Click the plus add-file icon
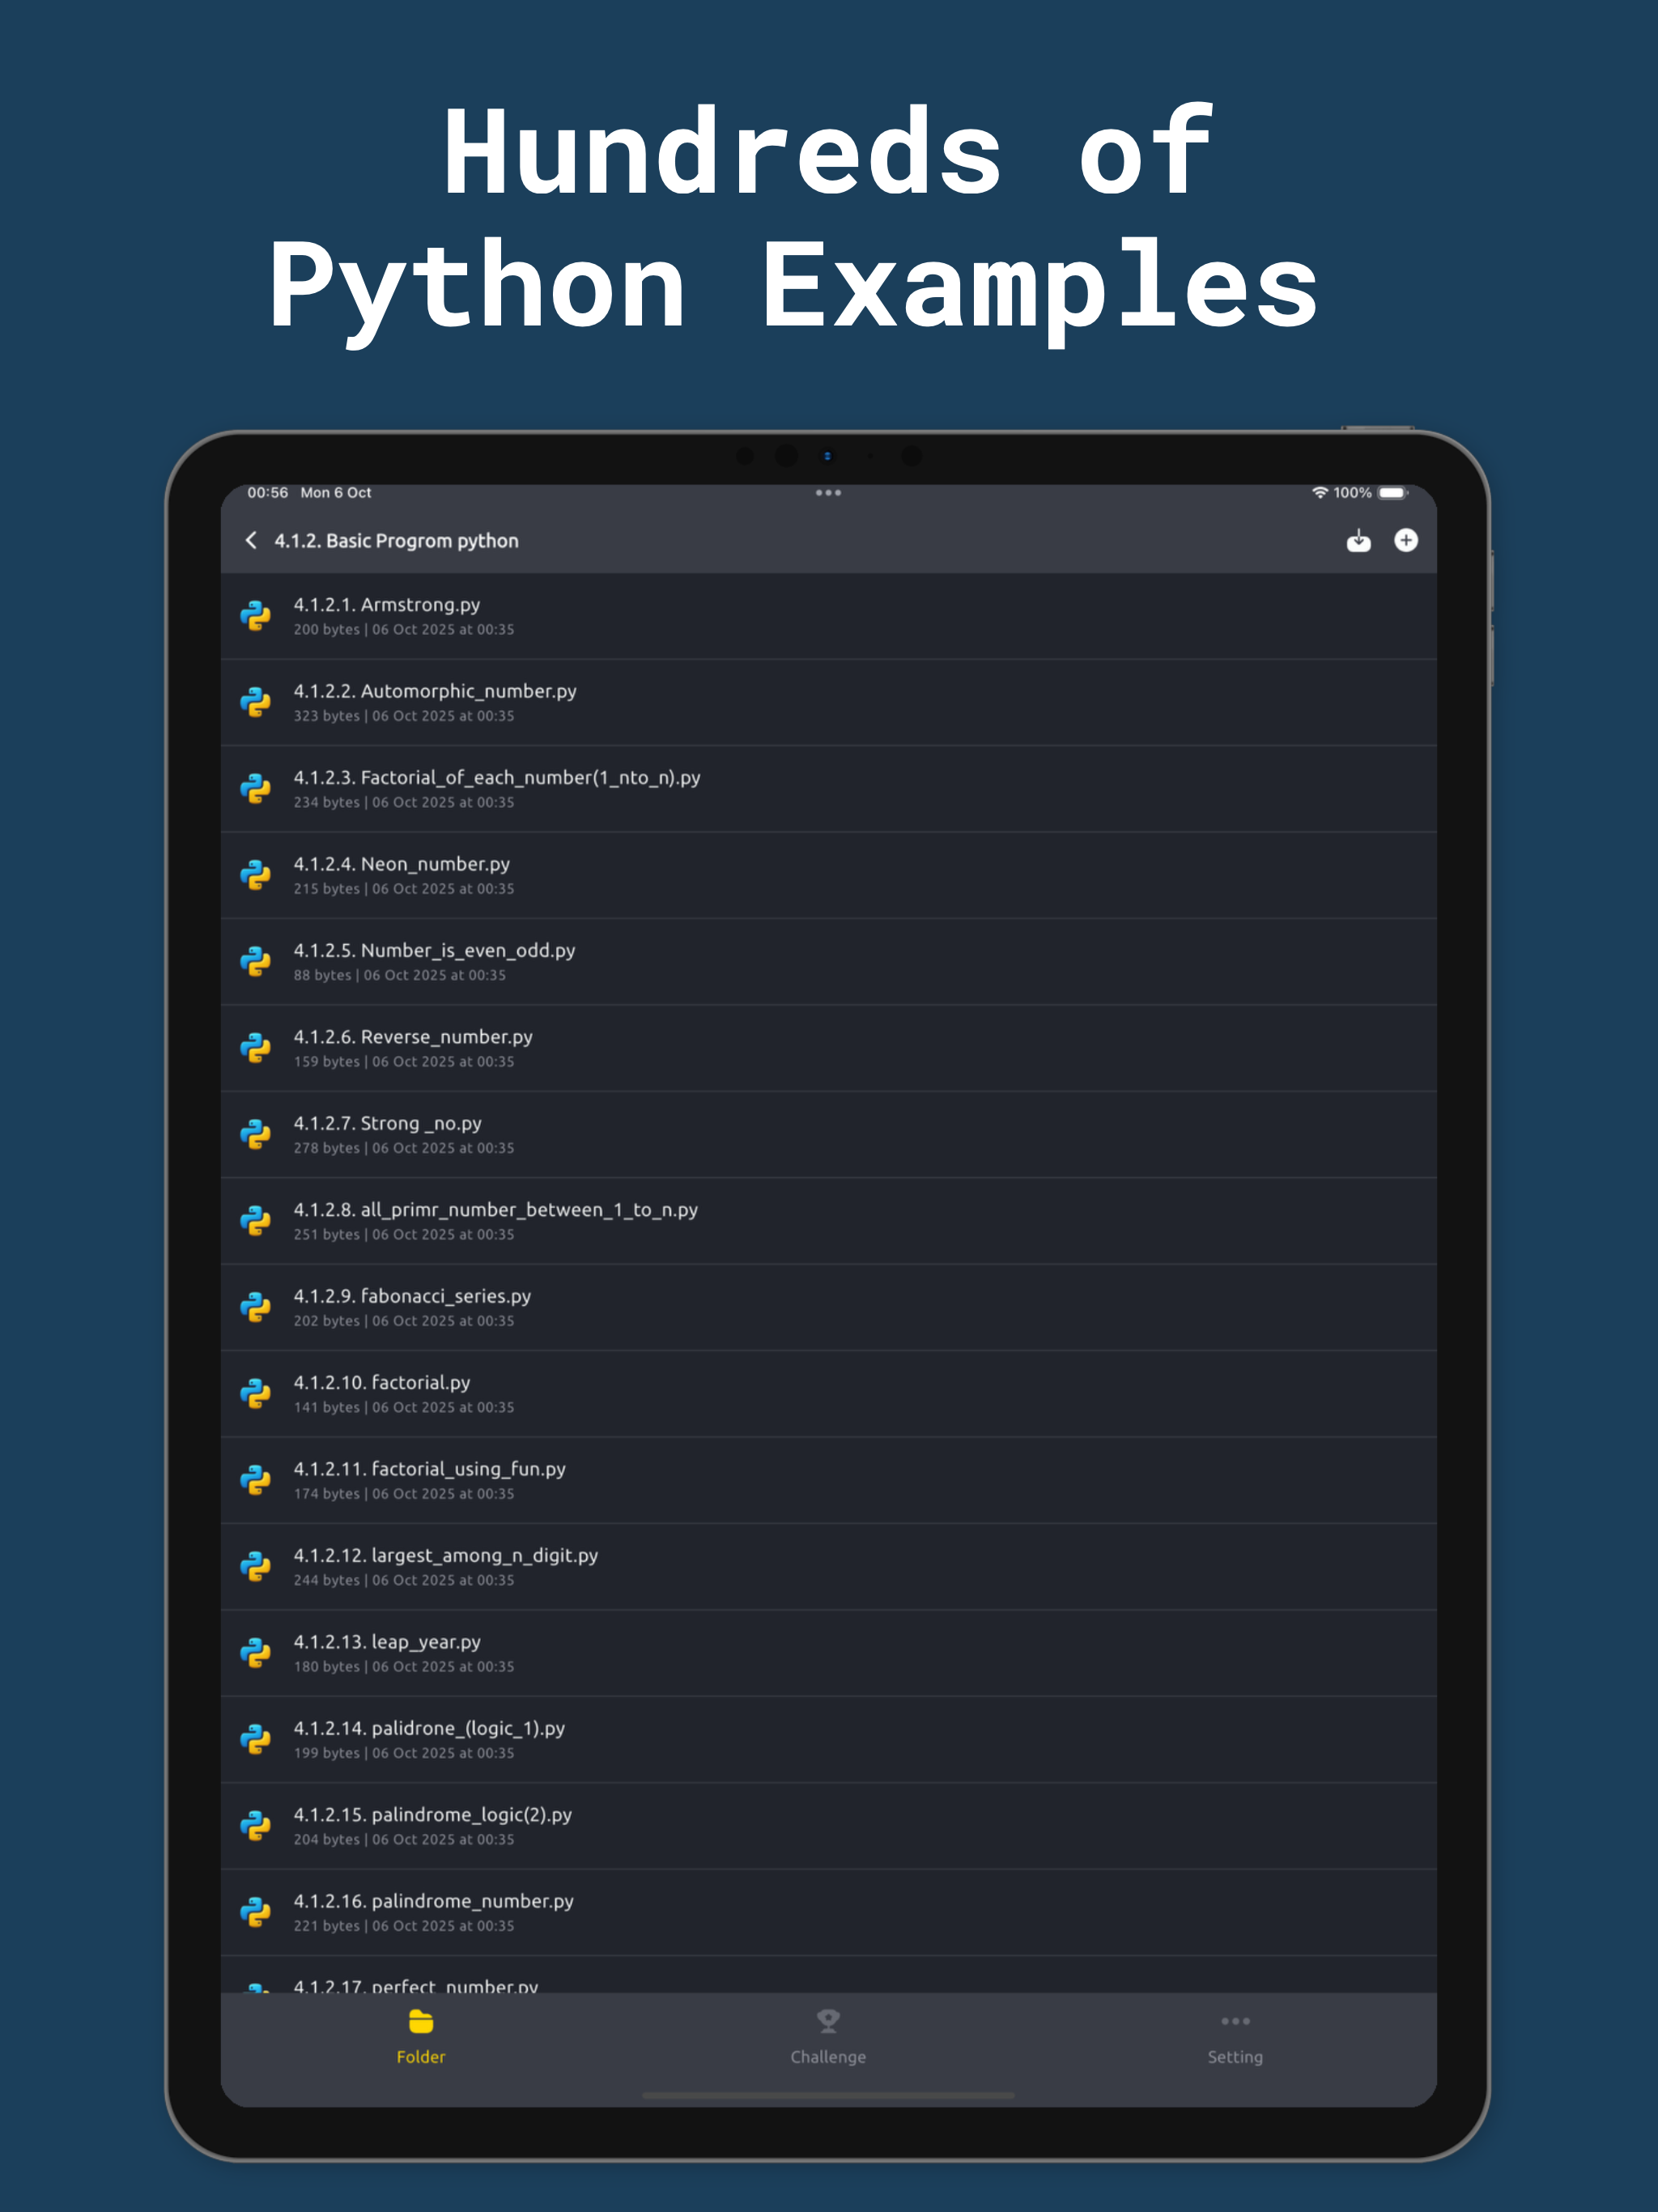This screenshot has width=1658, height=2212. (x=1406, y=540)
